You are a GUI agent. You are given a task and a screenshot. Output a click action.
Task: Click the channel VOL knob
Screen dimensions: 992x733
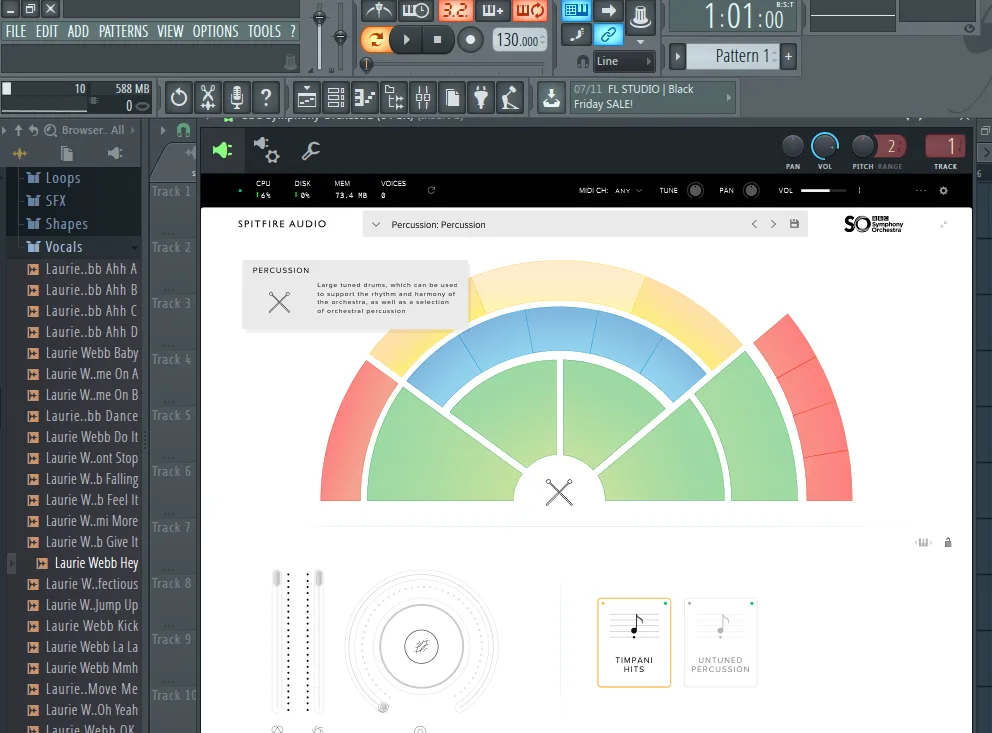[x=824, y=147]
